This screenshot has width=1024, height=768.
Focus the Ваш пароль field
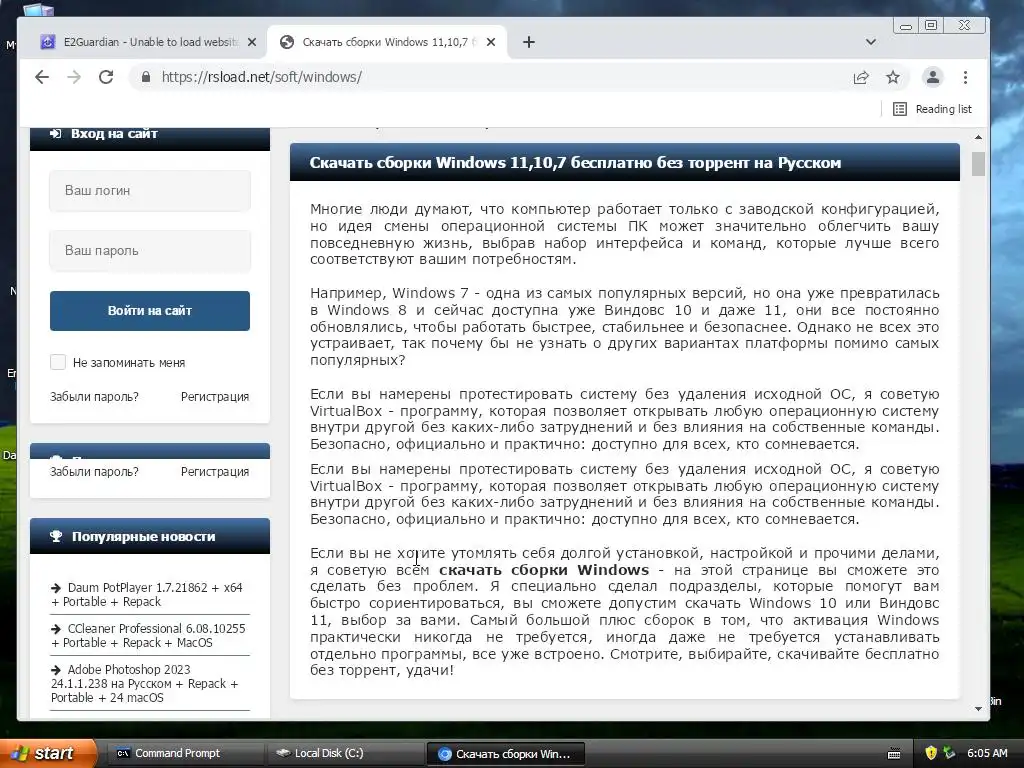coord(150,251)
